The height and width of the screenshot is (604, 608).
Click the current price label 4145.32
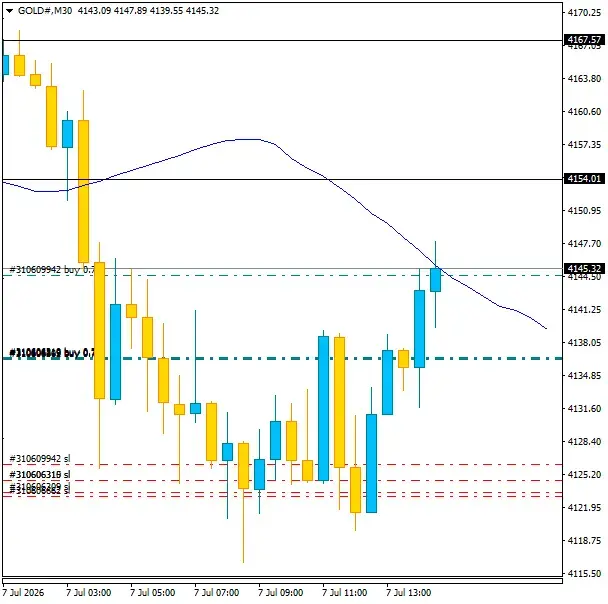pyautogui.click(x=584, y=268)
